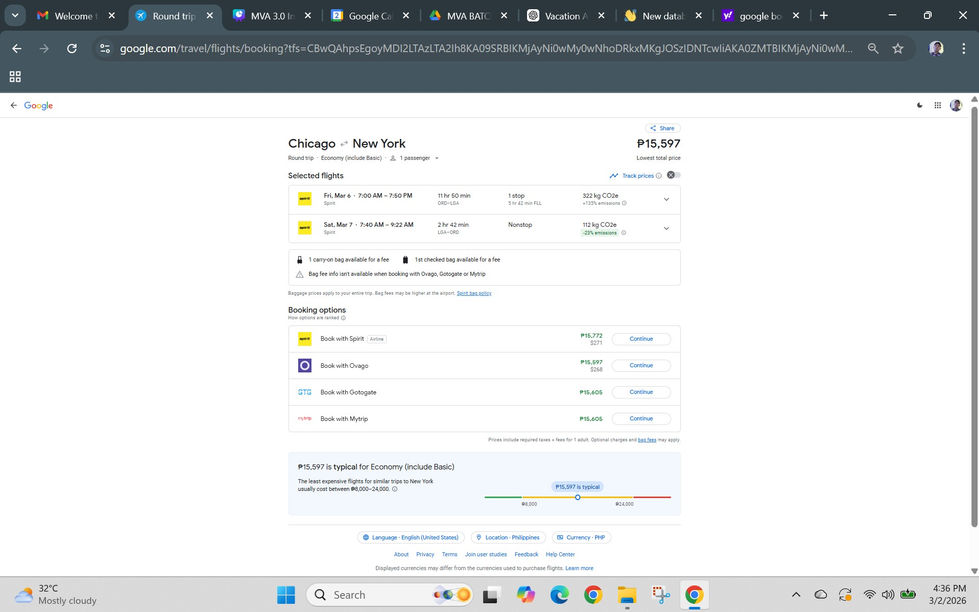
Task: Open the bag fees link
Action: pos(647,440)
